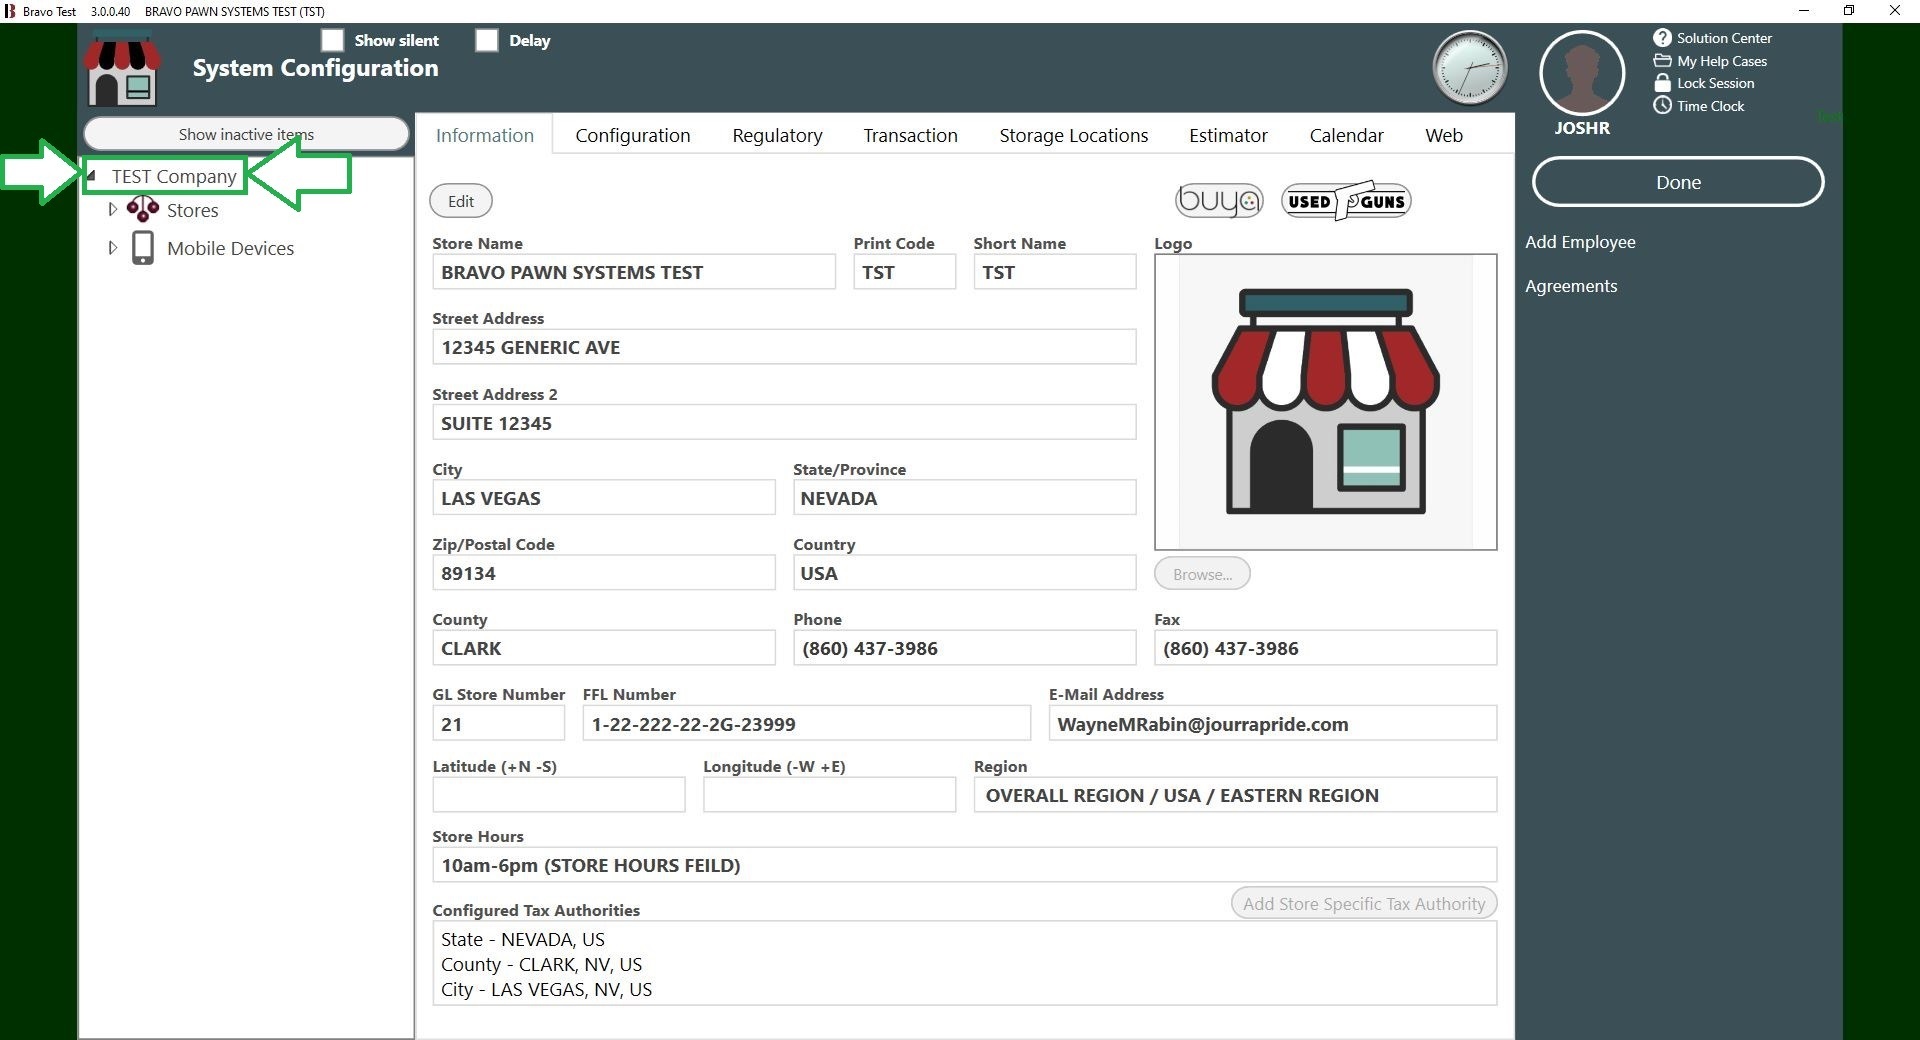Click the empty Longitude field
Screen dimensions: 1920x1040
(x=829, y=794)
